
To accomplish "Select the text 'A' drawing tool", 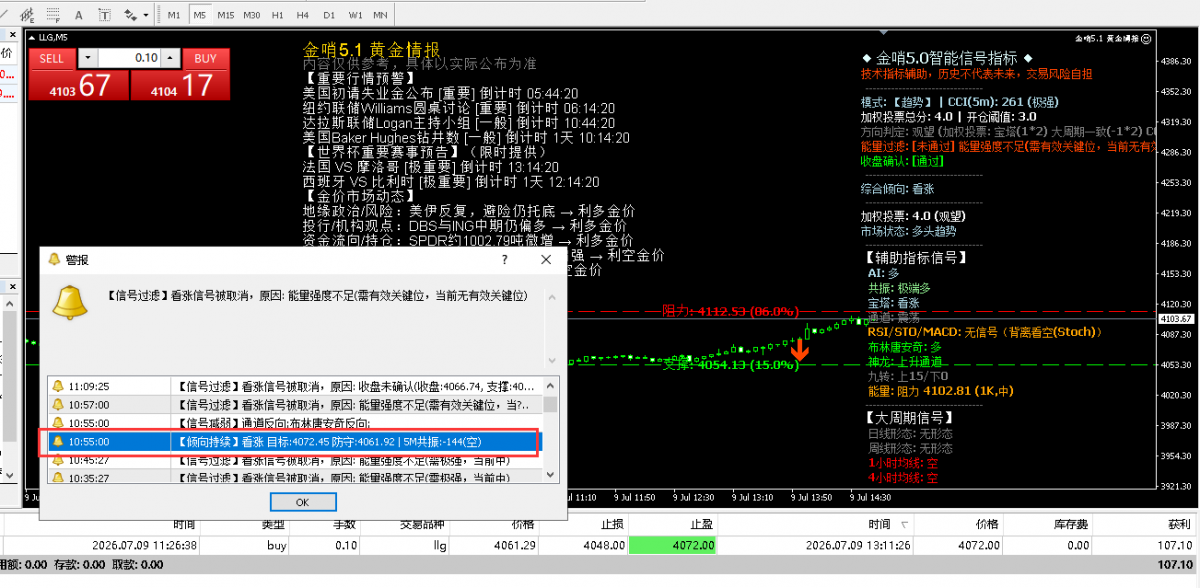I will click(78, 15).
